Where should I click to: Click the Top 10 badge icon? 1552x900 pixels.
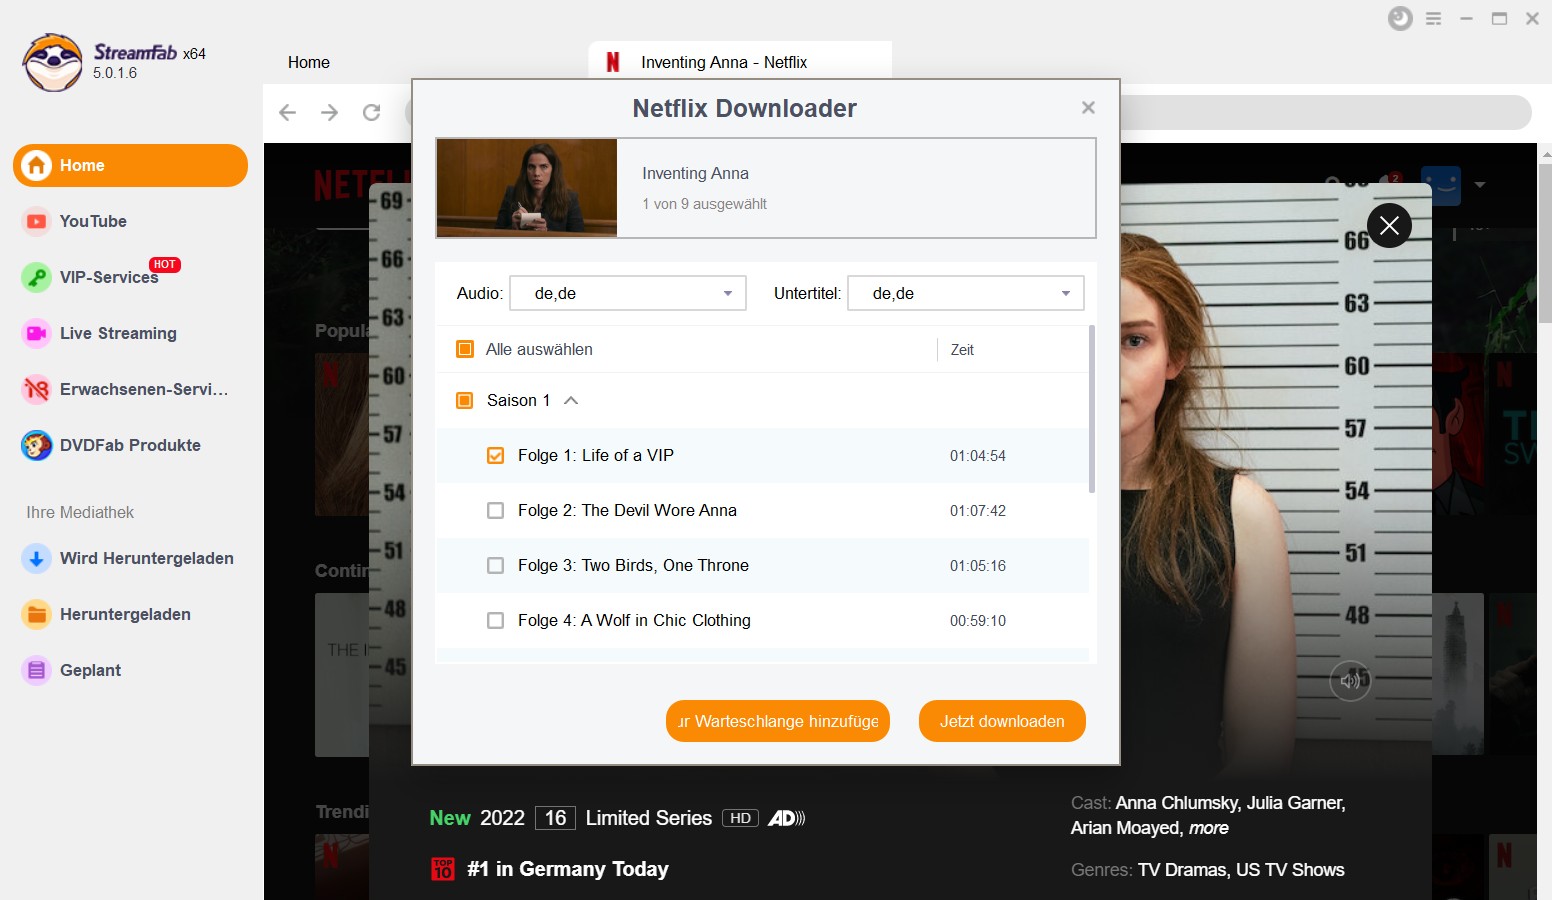coord(443,869)
